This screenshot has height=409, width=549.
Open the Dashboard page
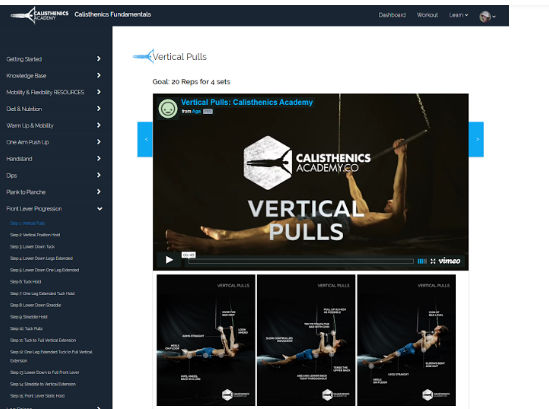(392, 15)
